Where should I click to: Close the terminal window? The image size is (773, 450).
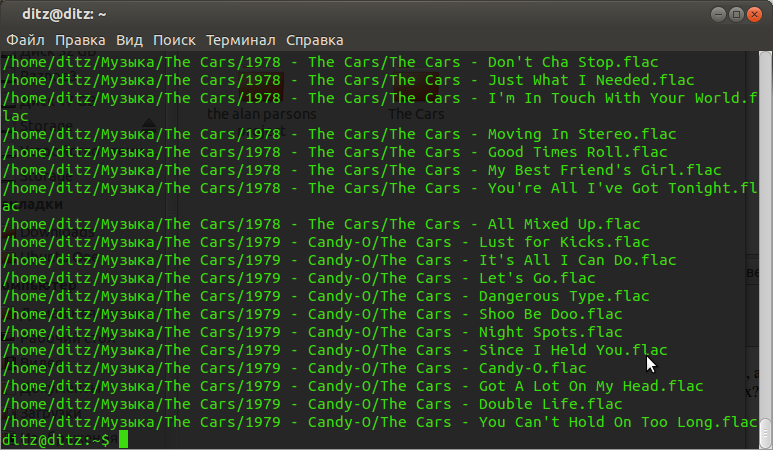point(754,14)
